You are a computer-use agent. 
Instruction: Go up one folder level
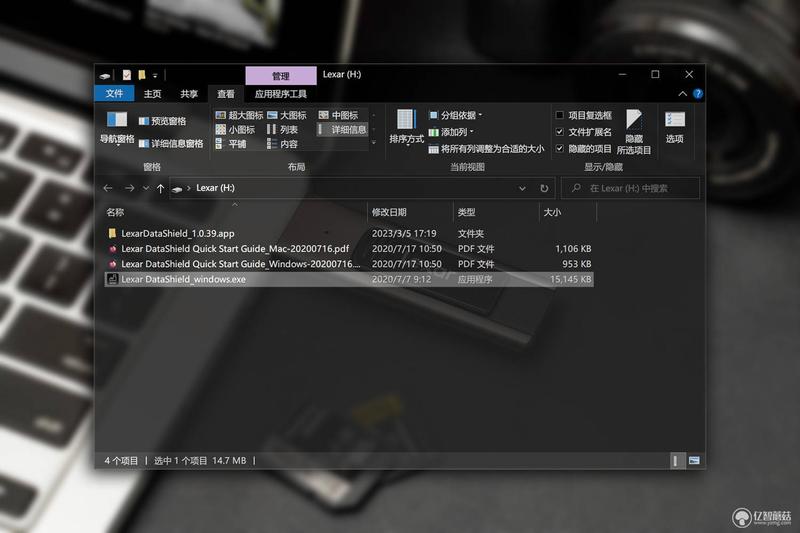coord(160,188)
